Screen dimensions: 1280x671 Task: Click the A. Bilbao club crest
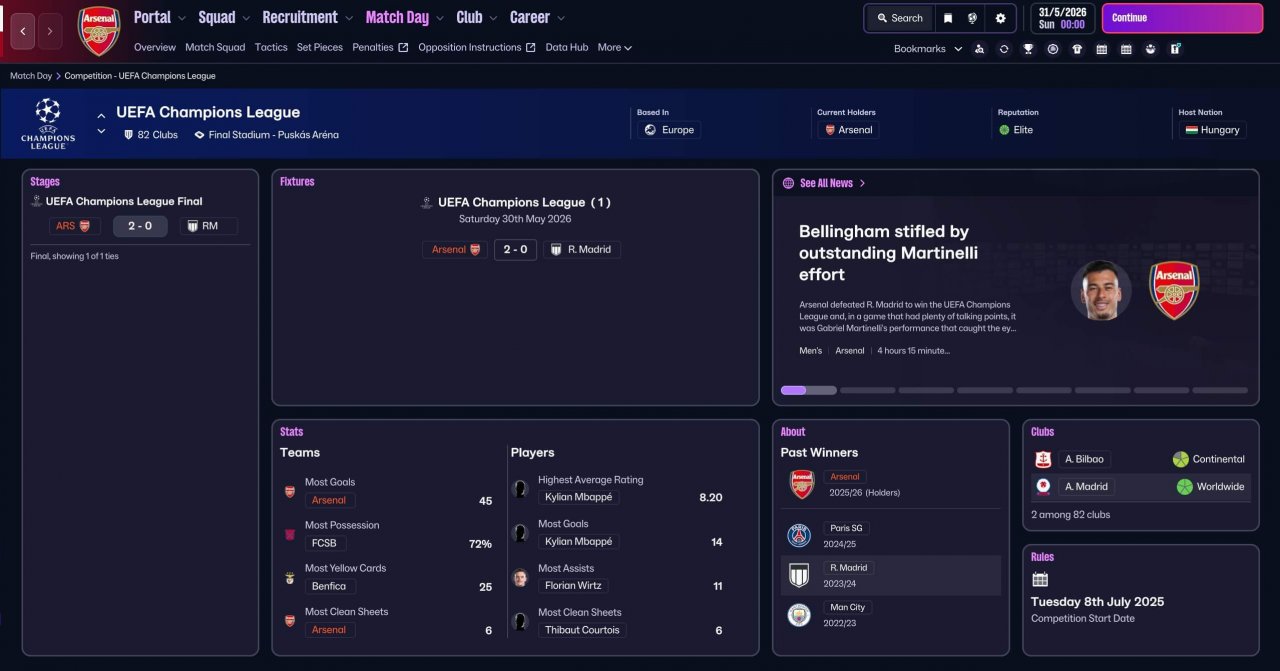tap(1043, 459)
